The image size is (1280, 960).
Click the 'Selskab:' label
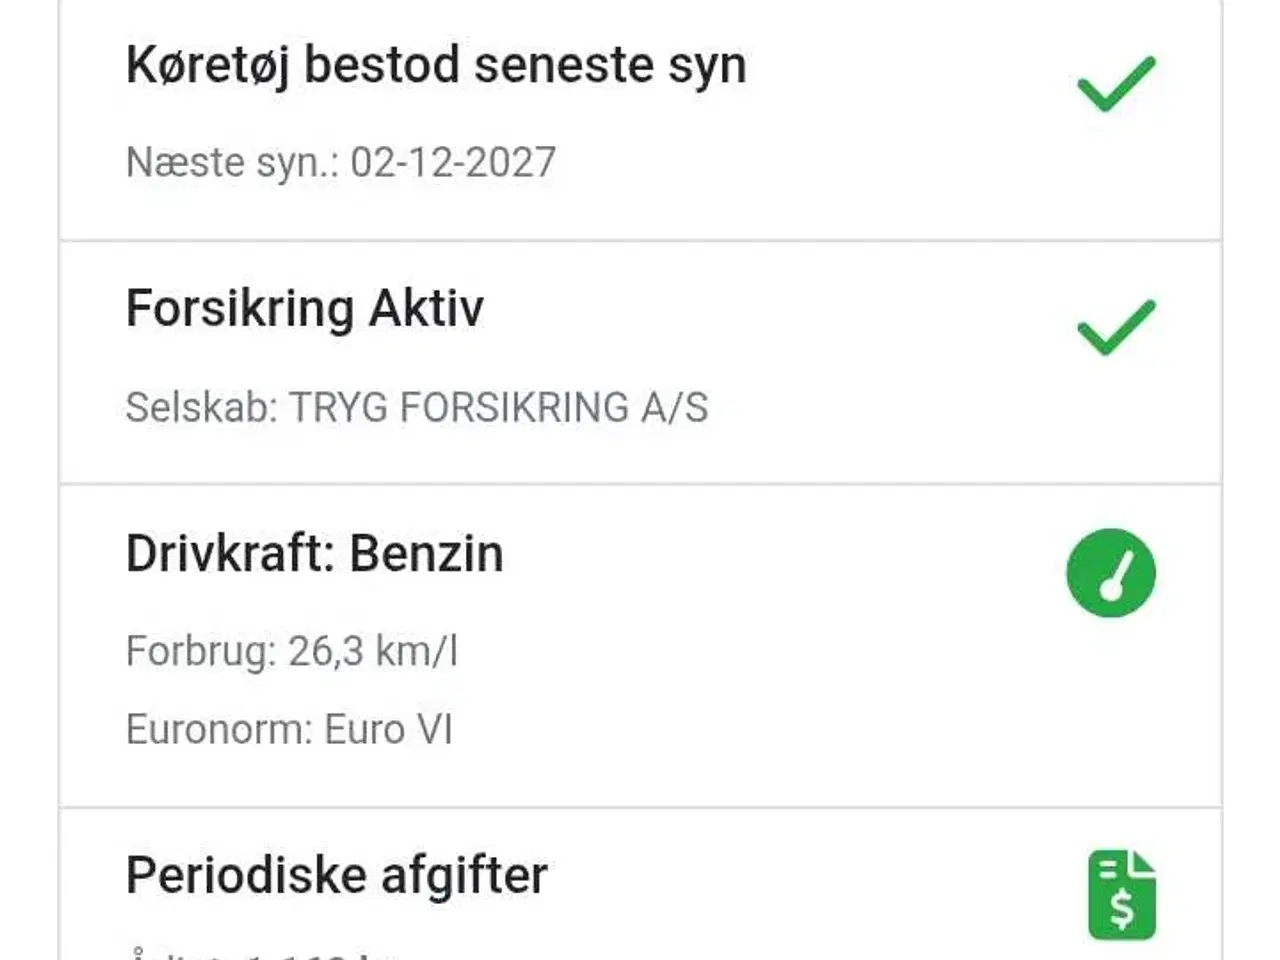click(x=201, y=408)
